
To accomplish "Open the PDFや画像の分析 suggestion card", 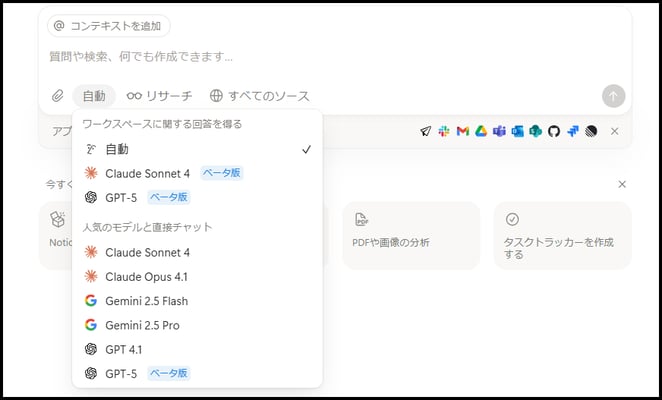I will pos(411,235).
